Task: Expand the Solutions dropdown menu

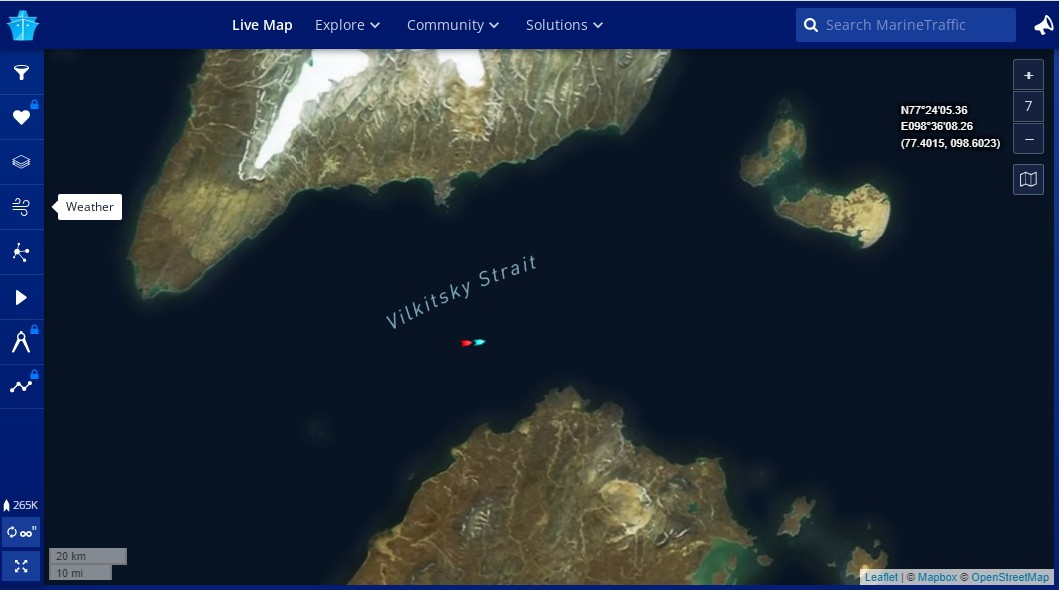Action: (564, 25)
